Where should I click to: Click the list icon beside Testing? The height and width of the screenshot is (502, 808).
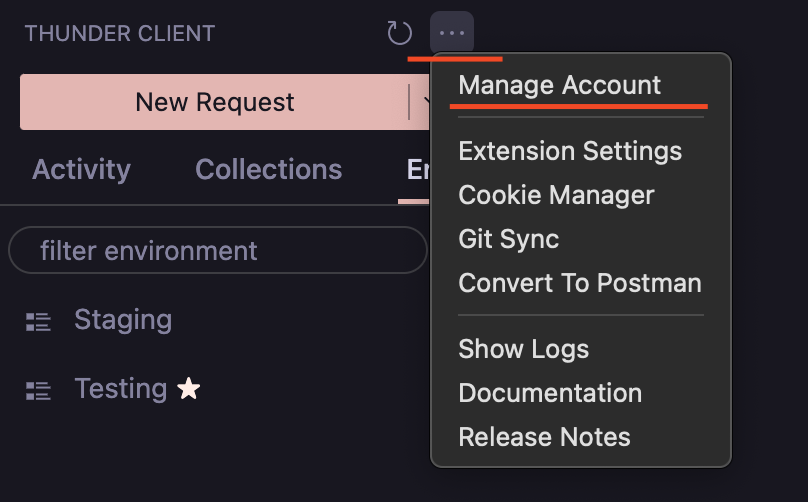click(x=38, y=390)
